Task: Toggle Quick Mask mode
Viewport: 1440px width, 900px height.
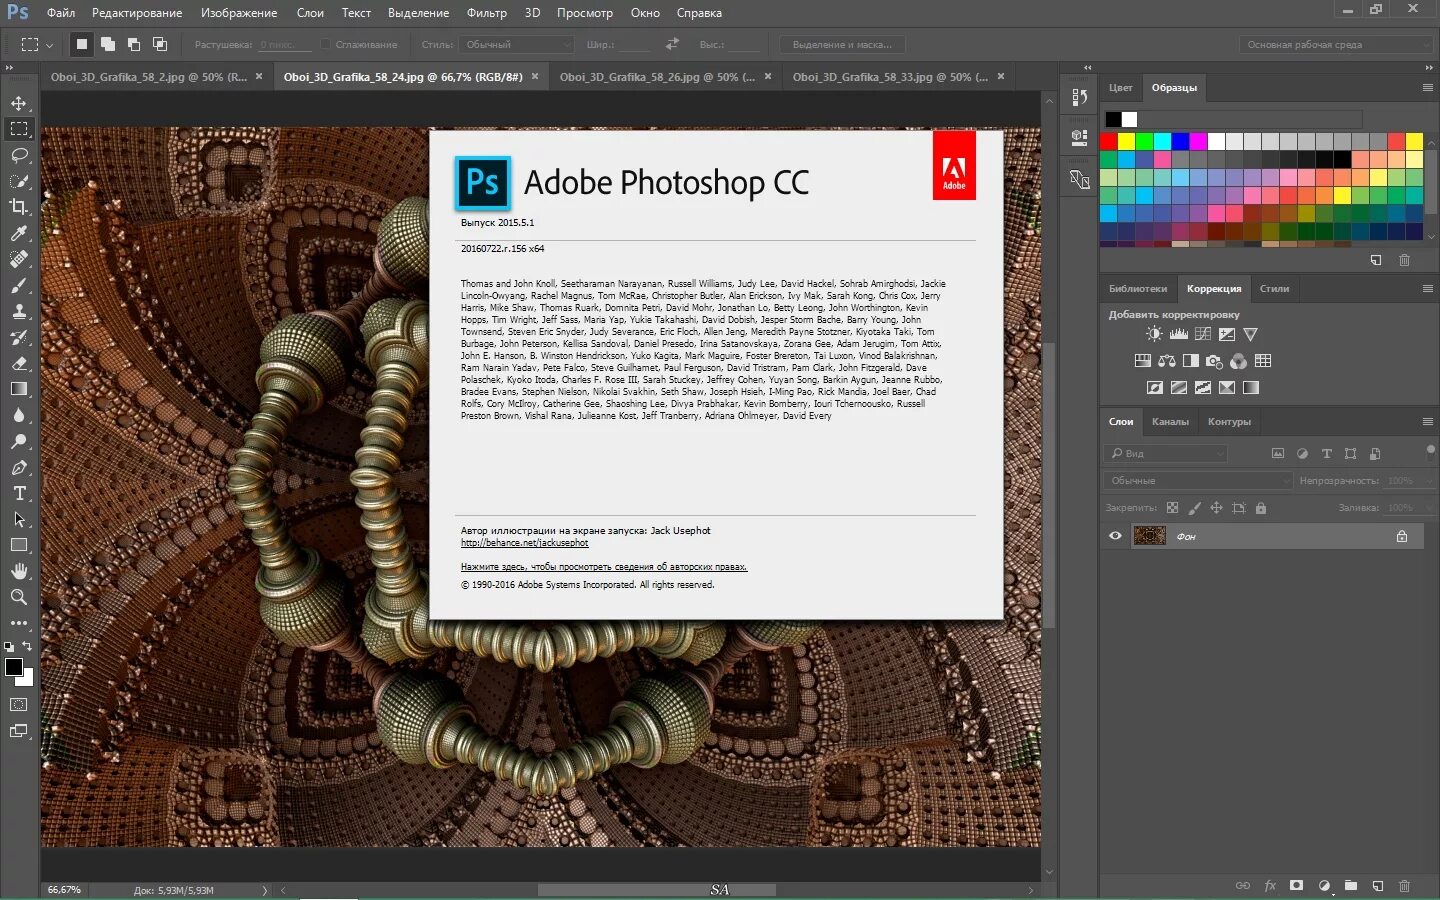Action: click(x=19, y=704)
